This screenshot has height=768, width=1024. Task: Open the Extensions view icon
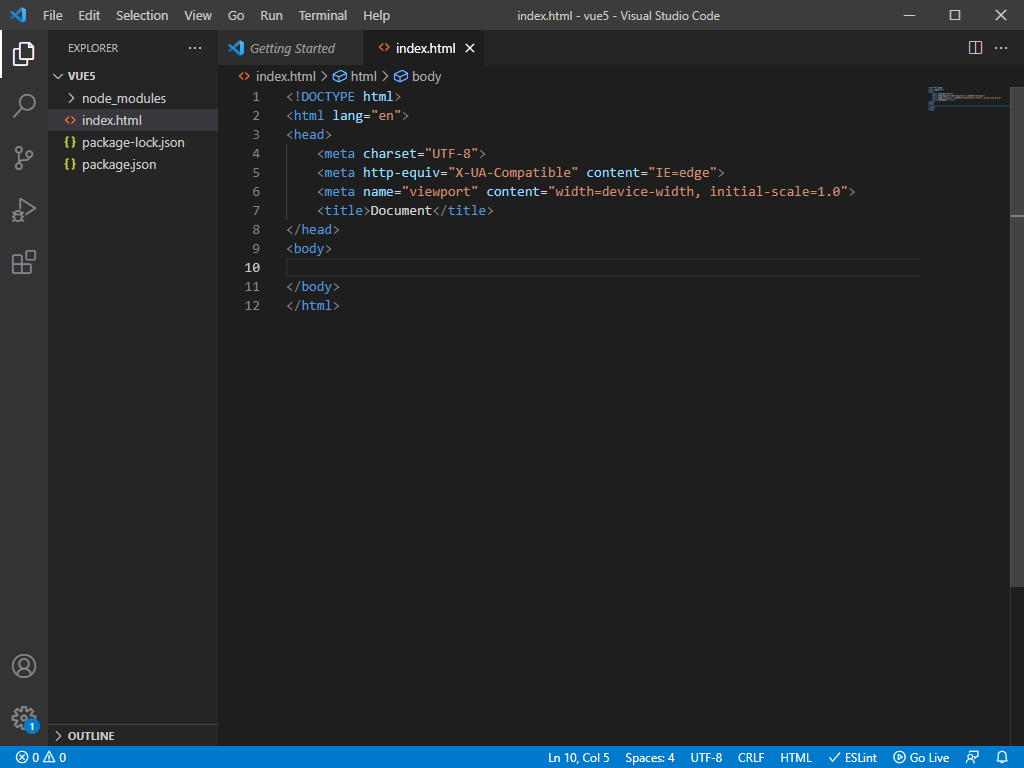pos(24,263)
